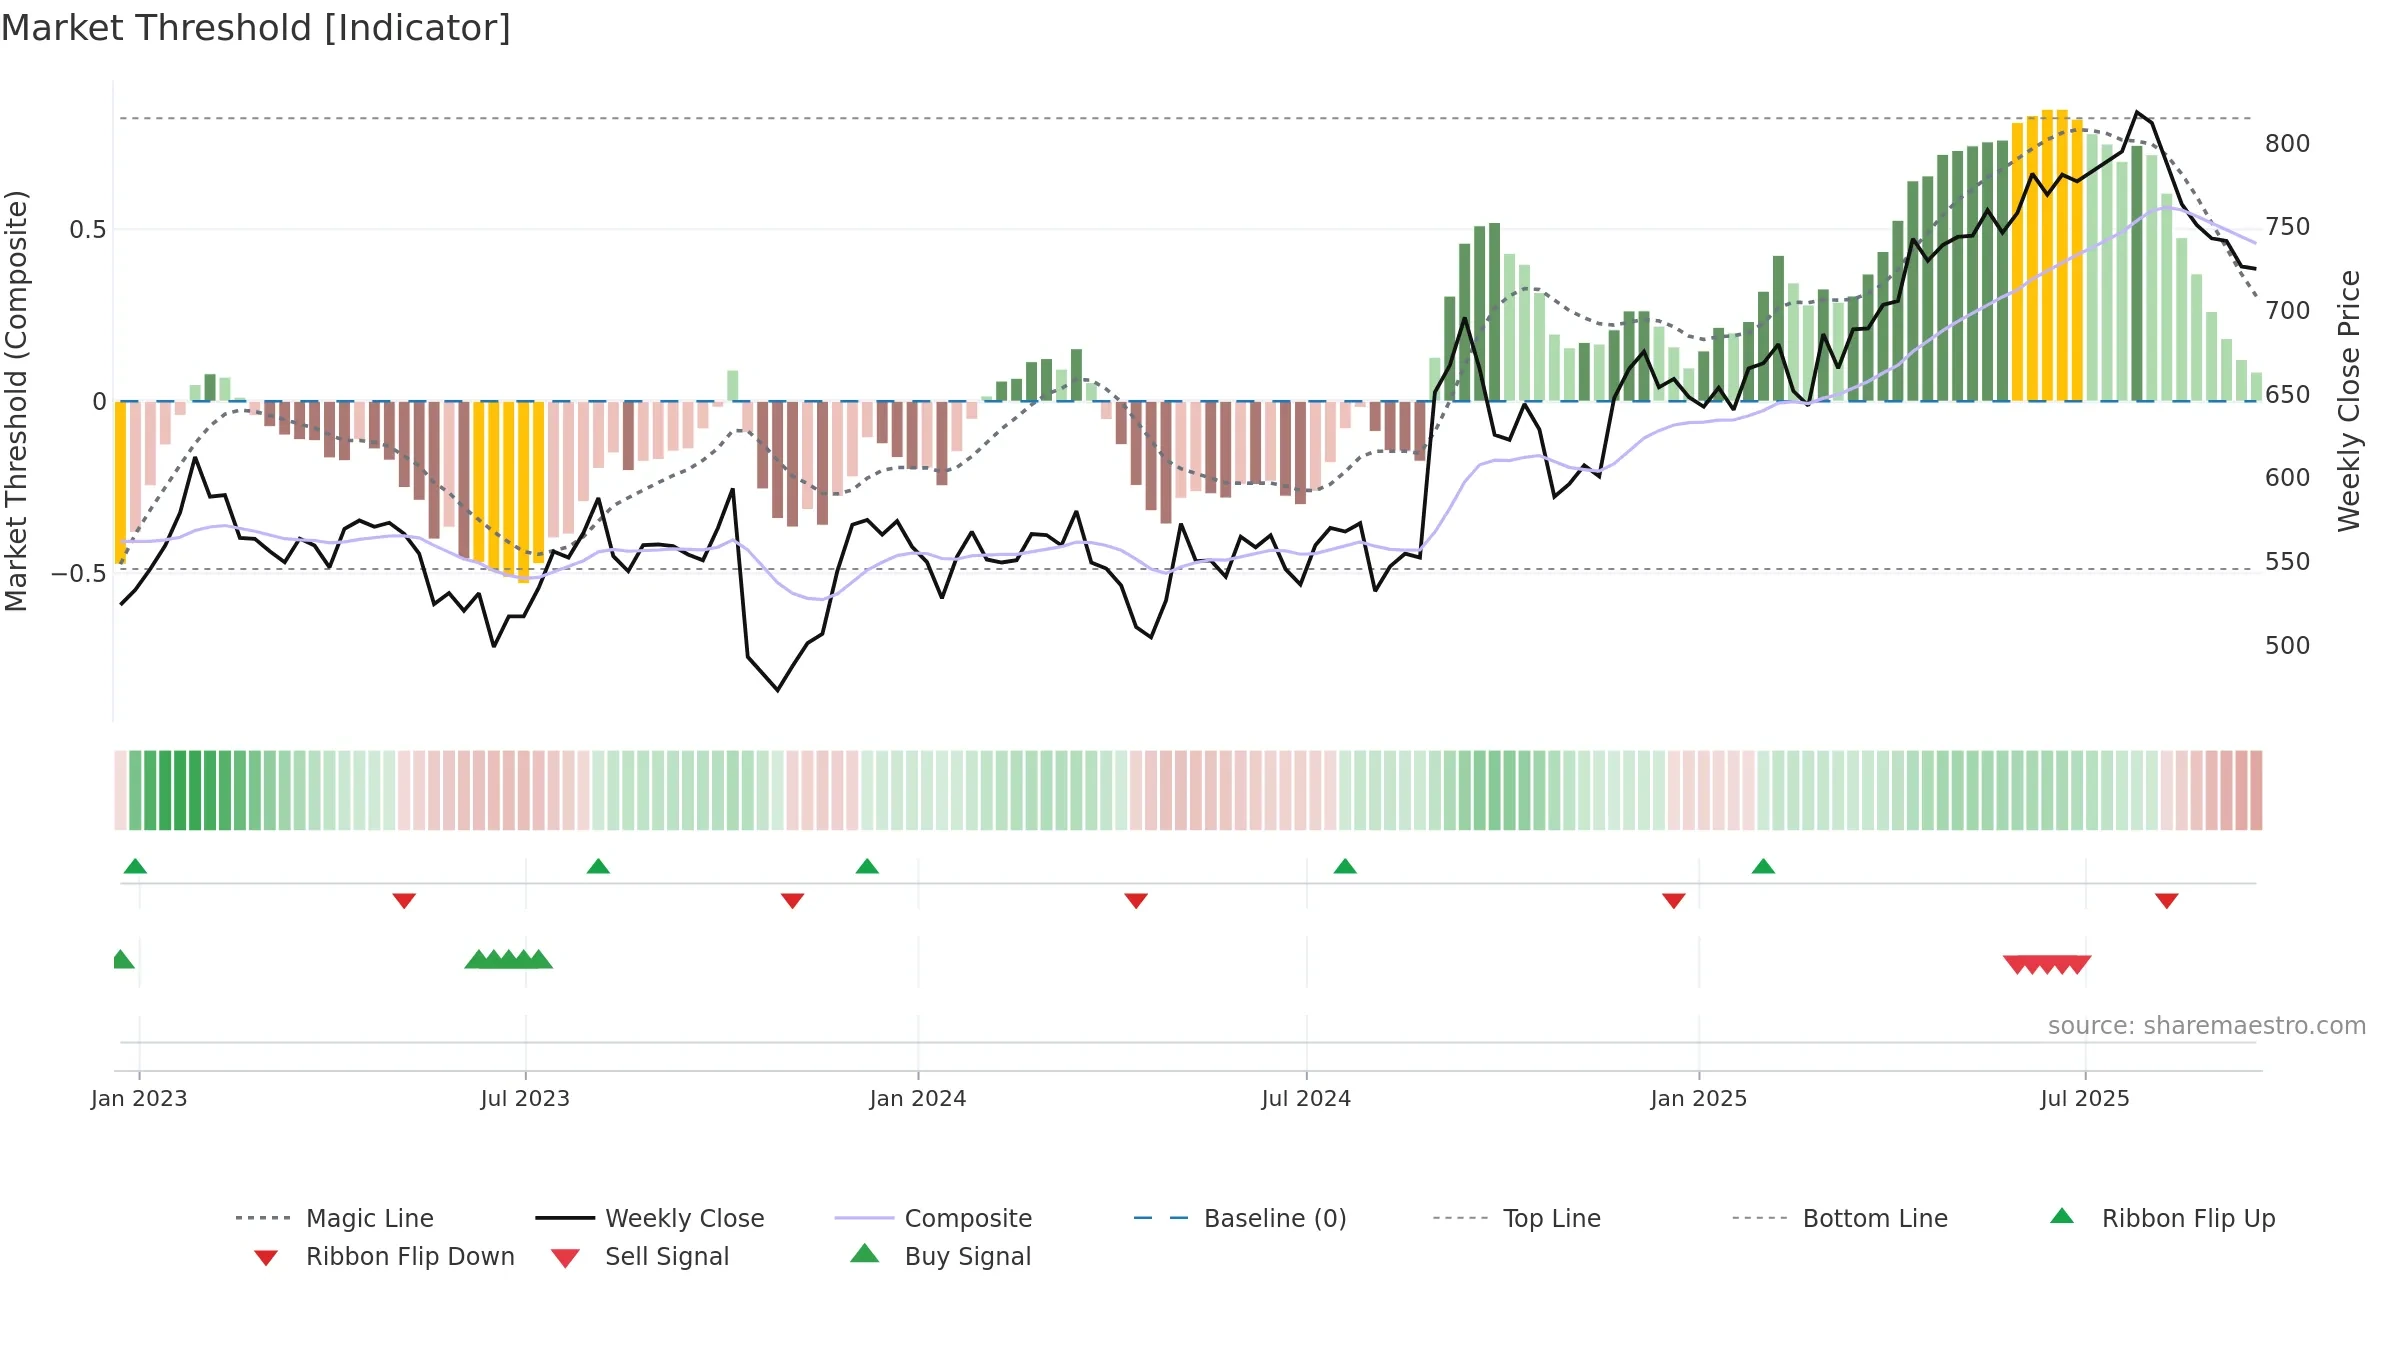Click the Ribbon Flip Up marker before Jan 2024
This screenshot has width=2400, height=1350.
pos(867,866)
